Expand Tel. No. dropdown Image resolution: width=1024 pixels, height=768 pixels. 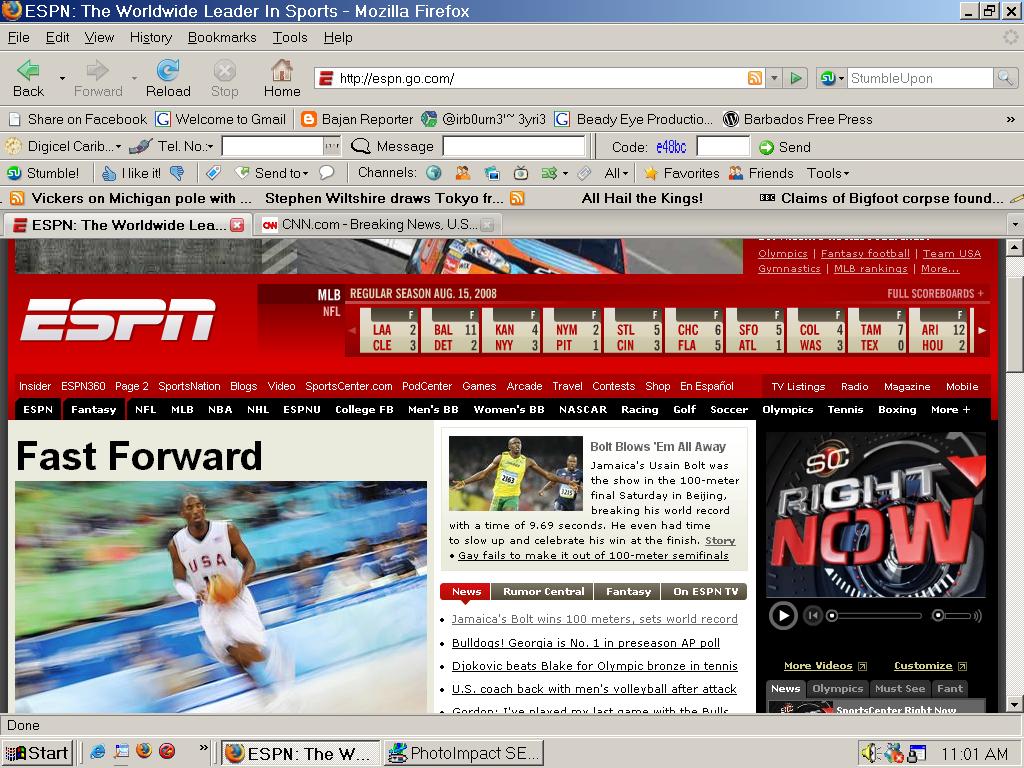pyautogui.click(x=210, y=147)
